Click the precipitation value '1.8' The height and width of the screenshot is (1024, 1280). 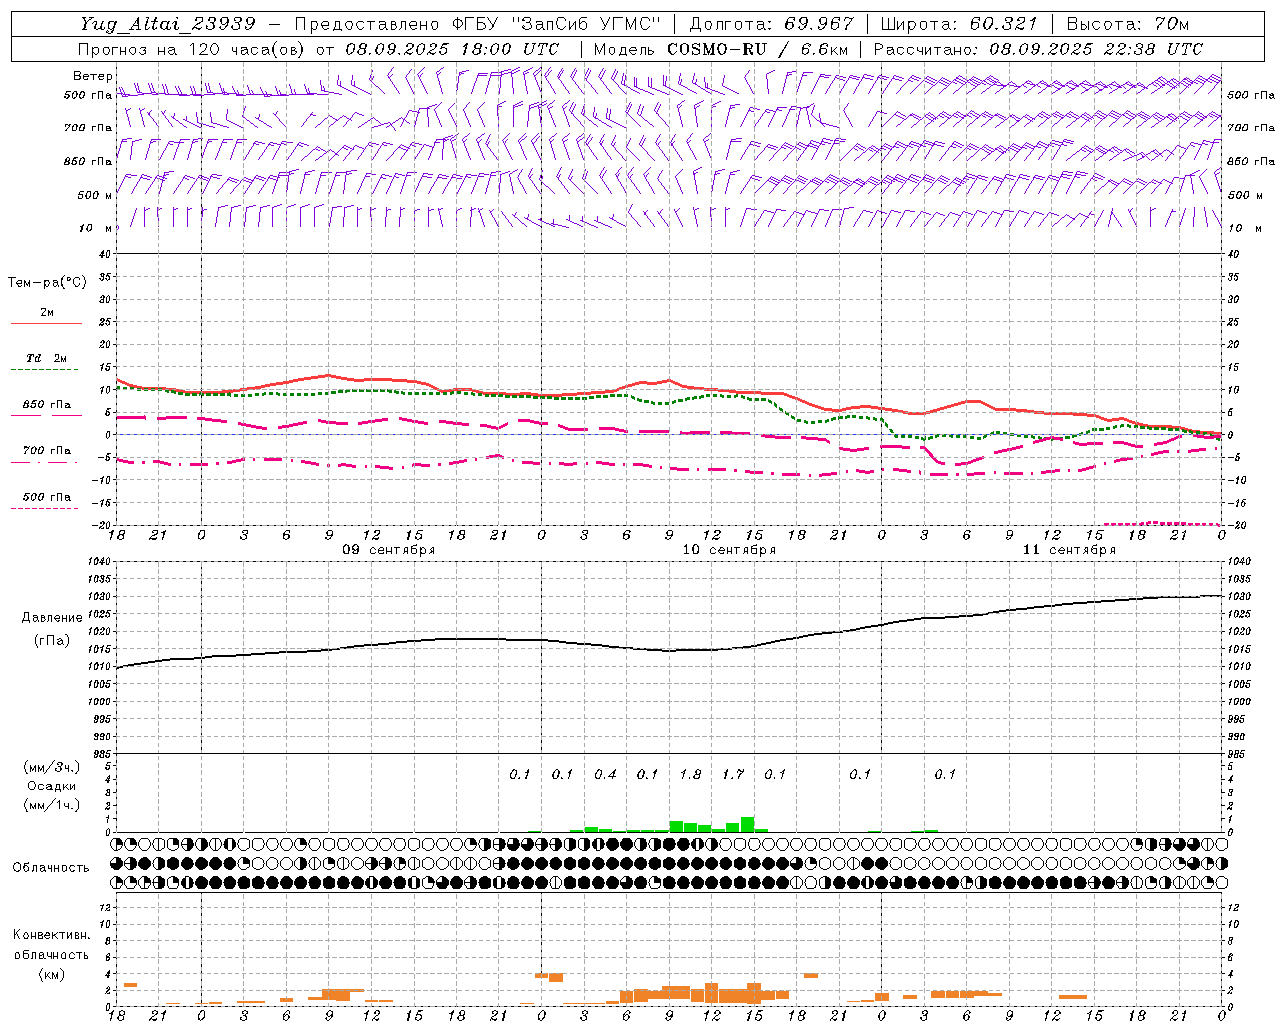click(690, 774)
